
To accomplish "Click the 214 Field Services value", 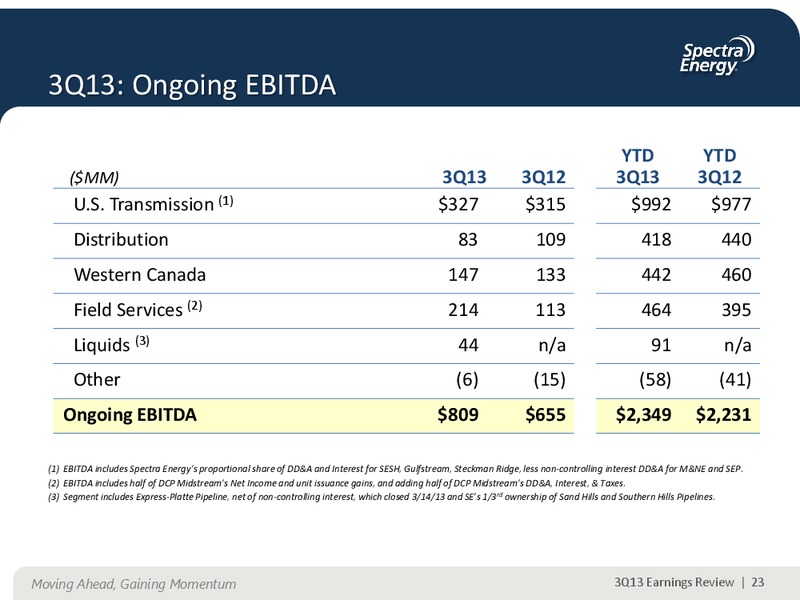I will [463, 310].
